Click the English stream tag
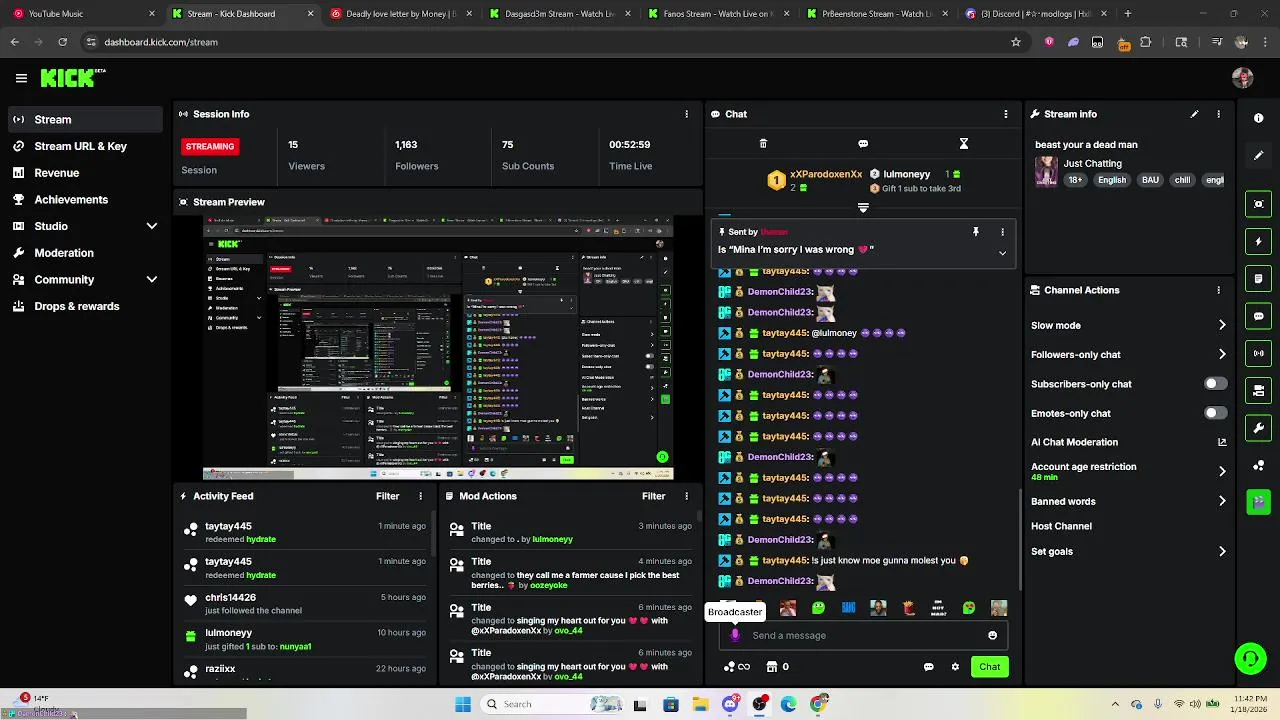Screen dimensions: 1280x720 [1111, 180]
